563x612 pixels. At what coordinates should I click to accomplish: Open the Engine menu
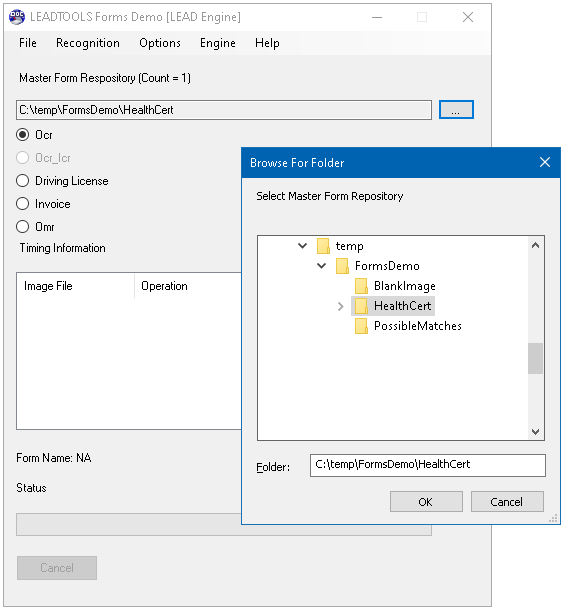pyautogui.click(x=218, y=43)
